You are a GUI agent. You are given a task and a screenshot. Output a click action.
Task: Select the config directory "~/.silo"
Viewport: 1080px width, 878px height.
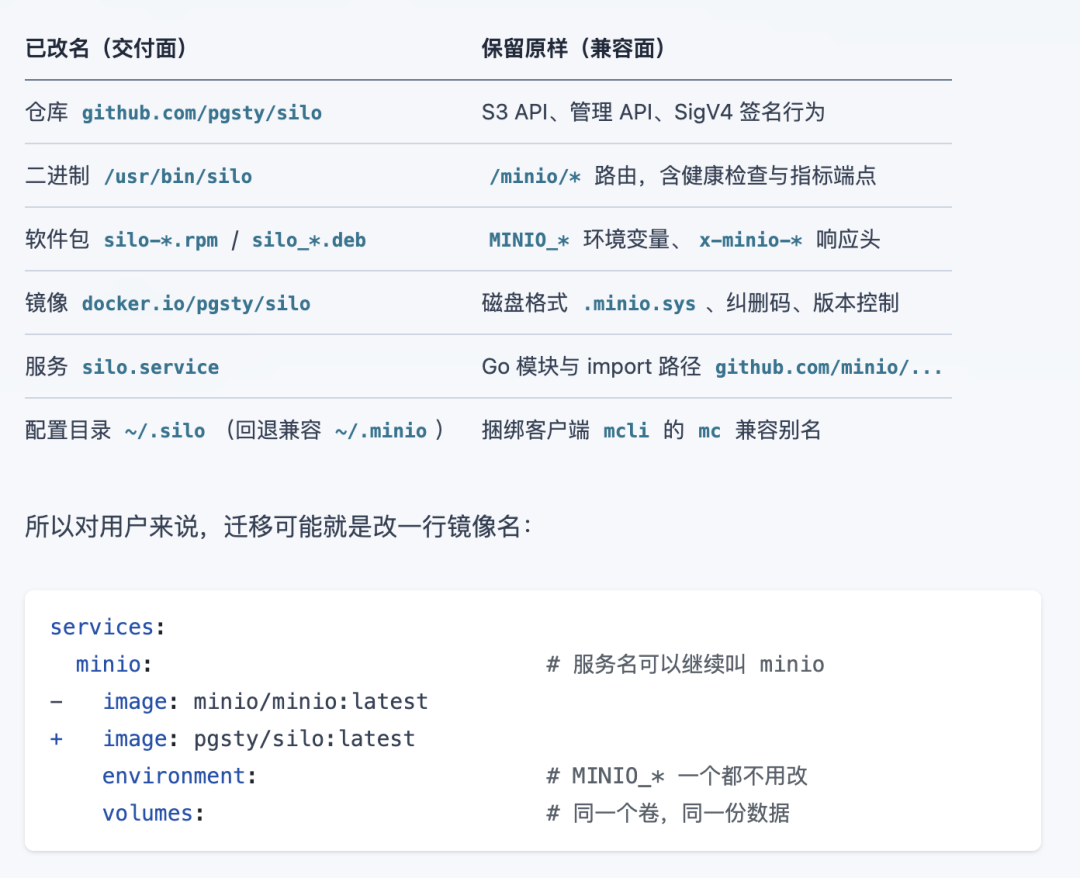coord(165,431)
